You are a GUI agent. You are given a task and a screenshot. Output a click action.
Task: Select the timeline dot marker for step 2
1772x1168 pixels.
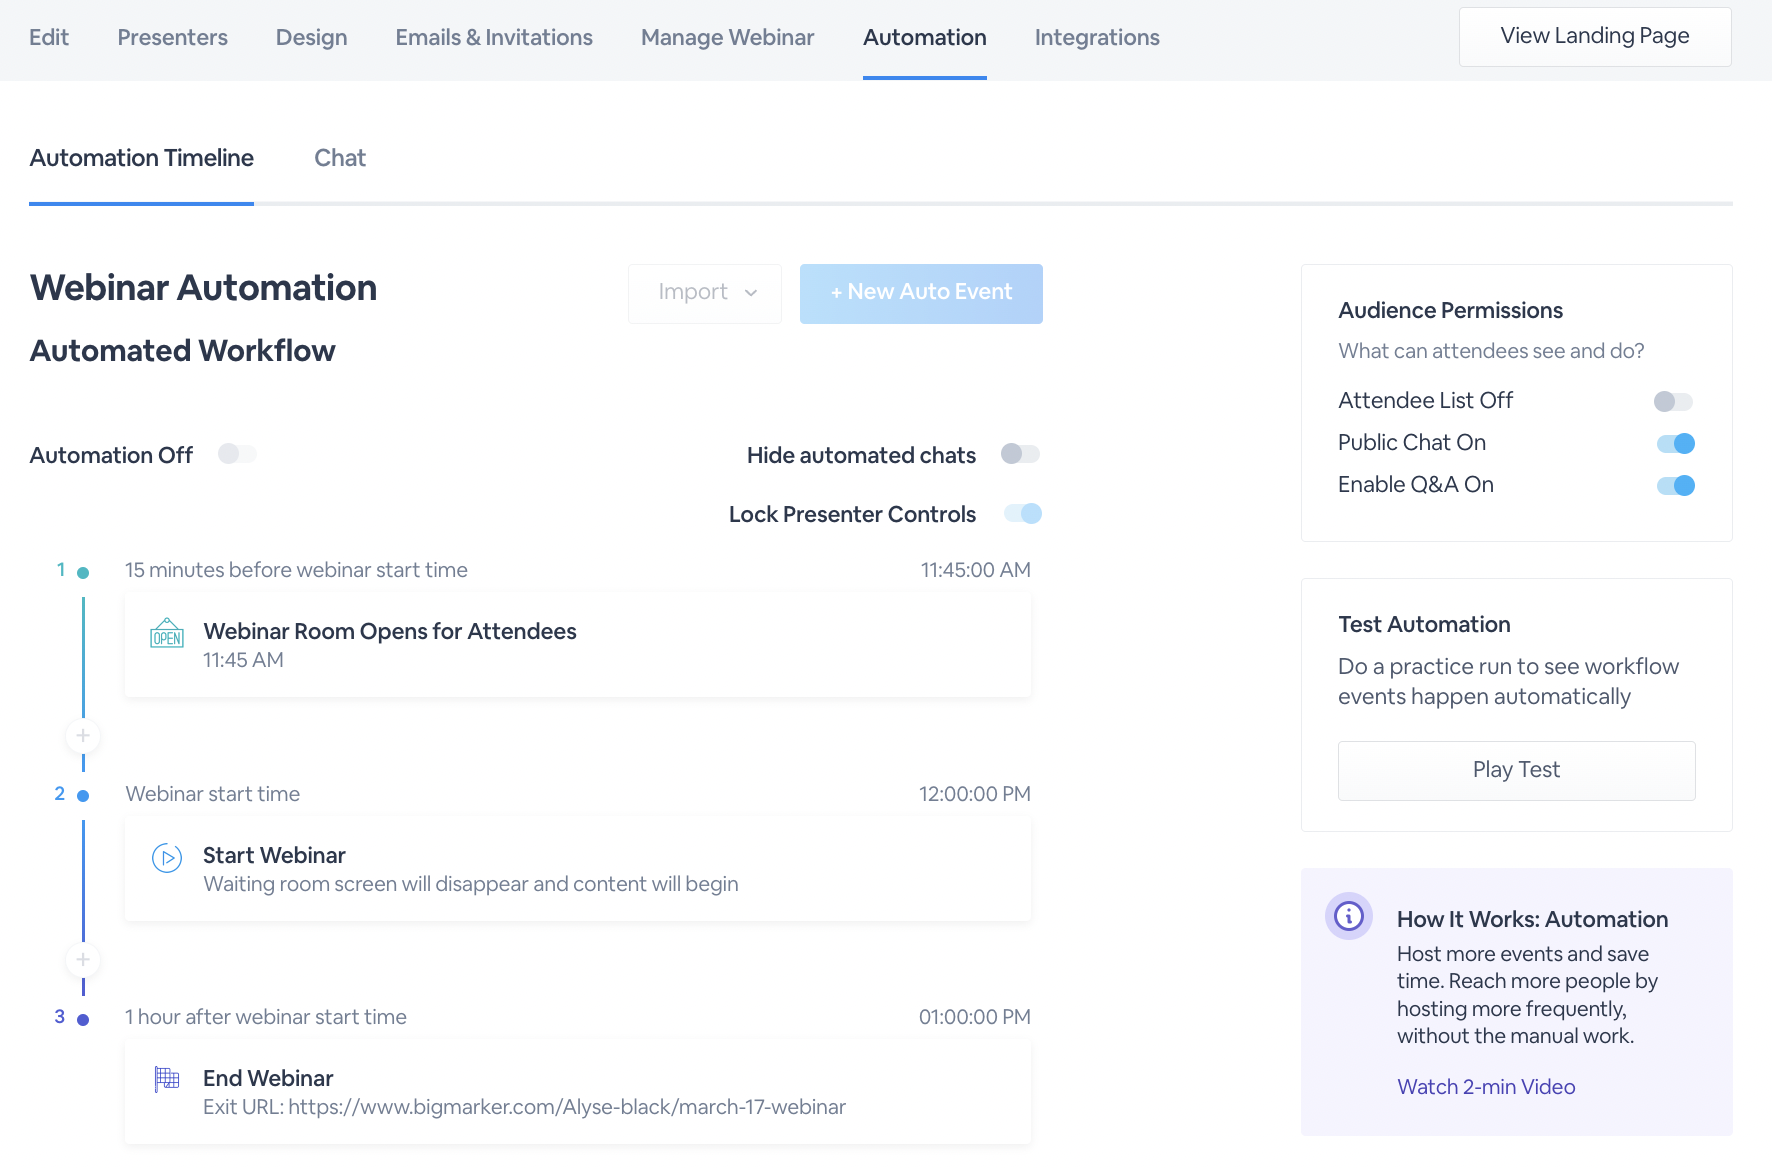tap(82, 795)
